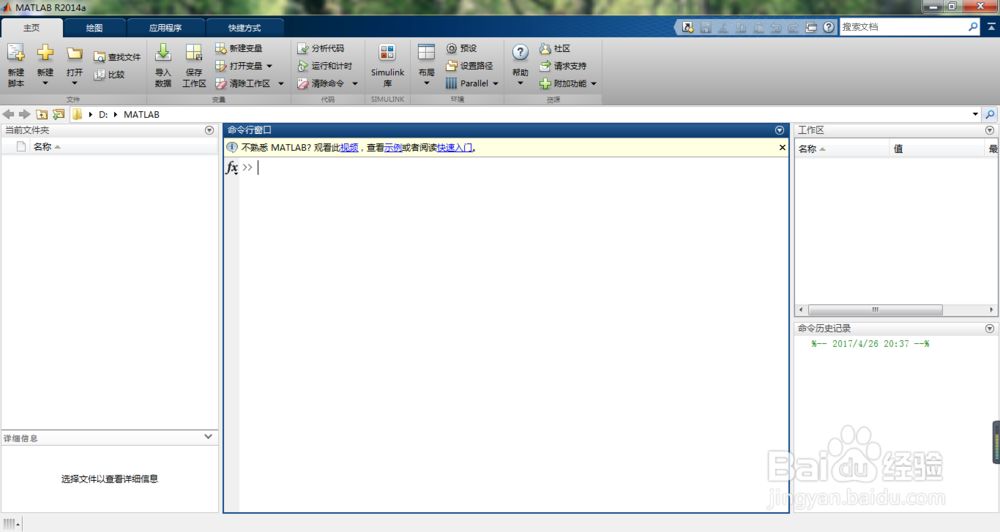Open 预设 (Preferences) gear

(x=461, y=48)
